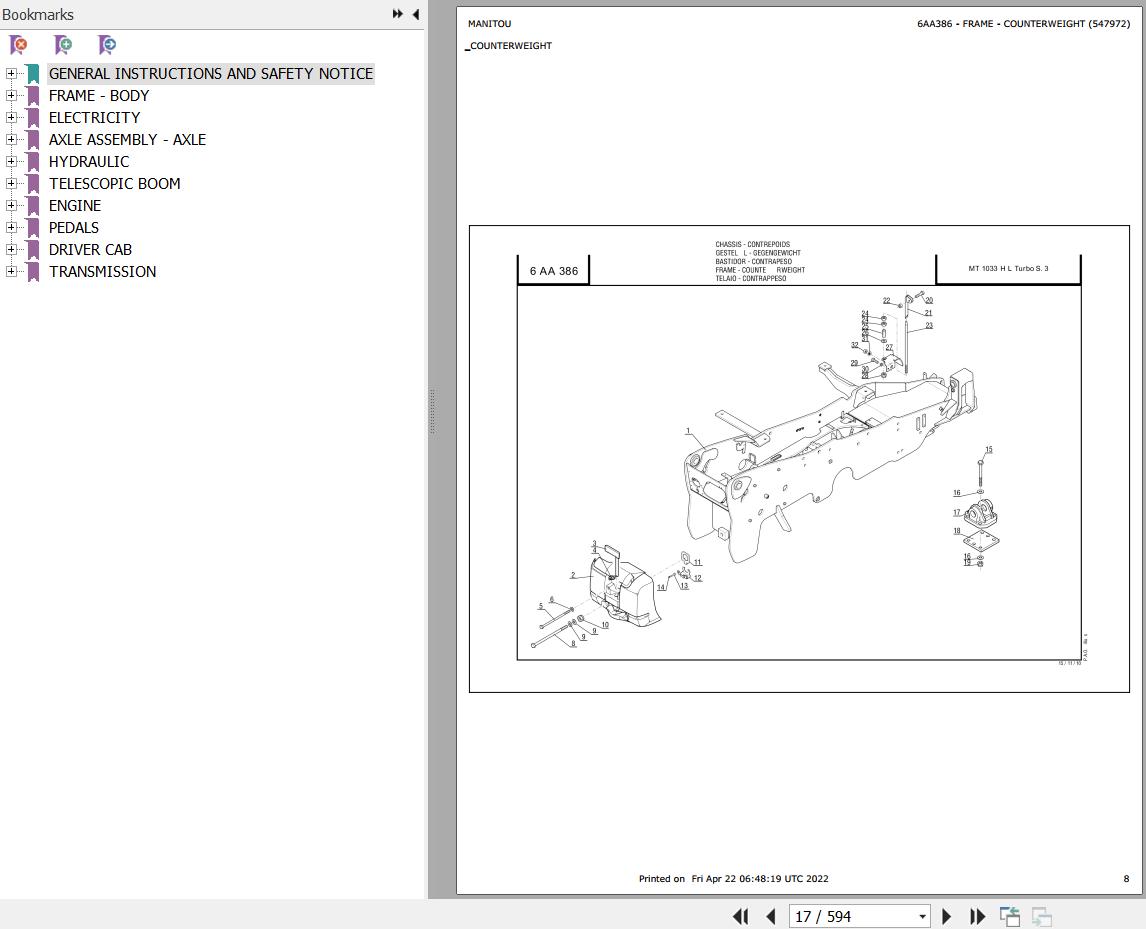Expand the TRANSMISSION bookmark branch

click(10, 271)
